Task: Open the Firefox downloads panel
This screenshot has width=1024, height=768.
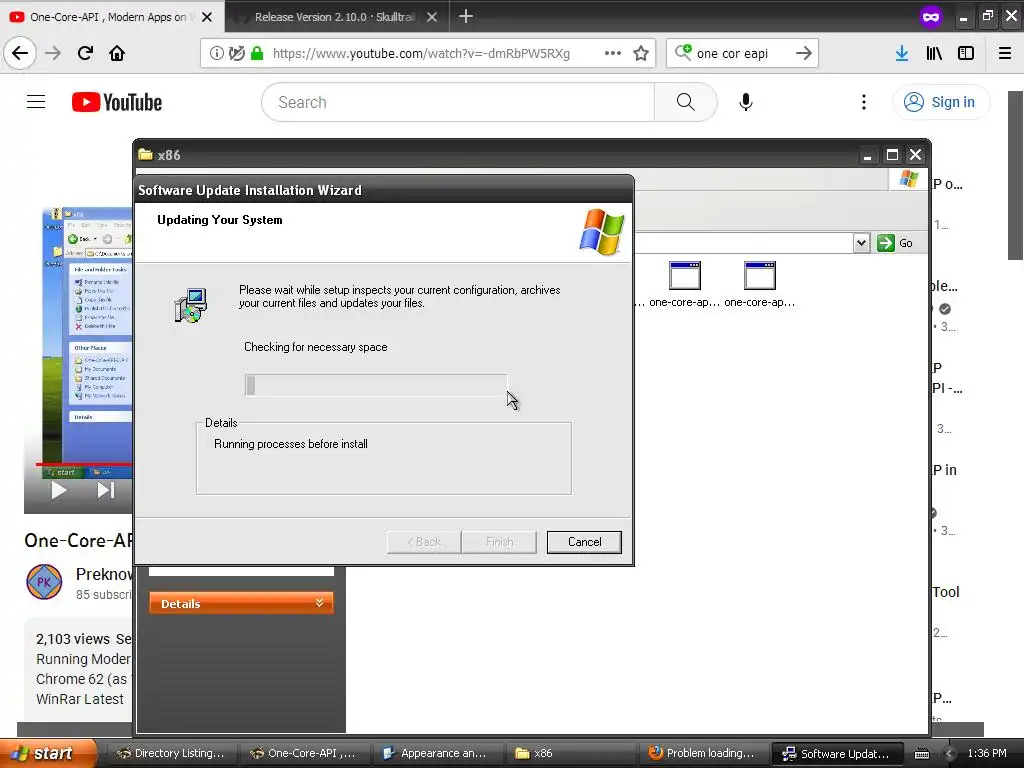Action: pos(902,54)
